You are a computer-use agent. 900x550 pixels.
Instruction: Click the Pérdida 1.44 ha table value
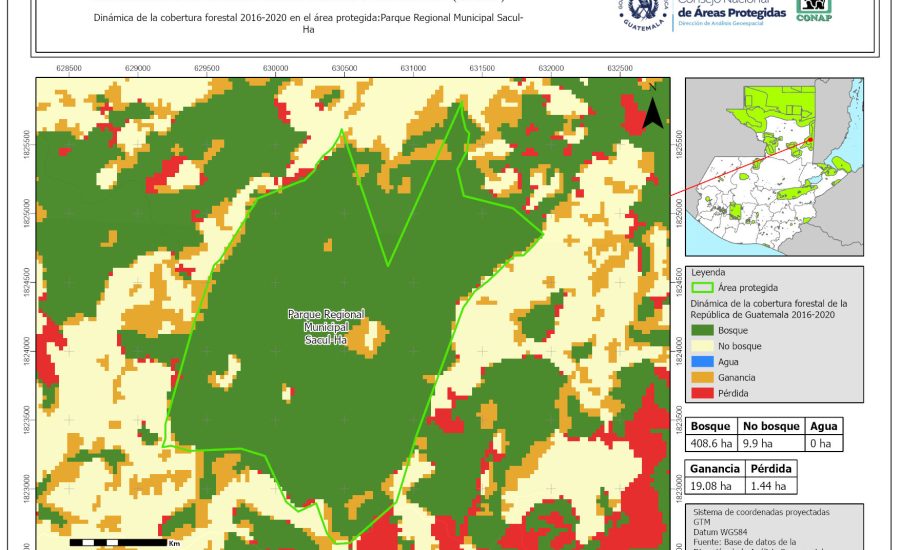point(770,486)
